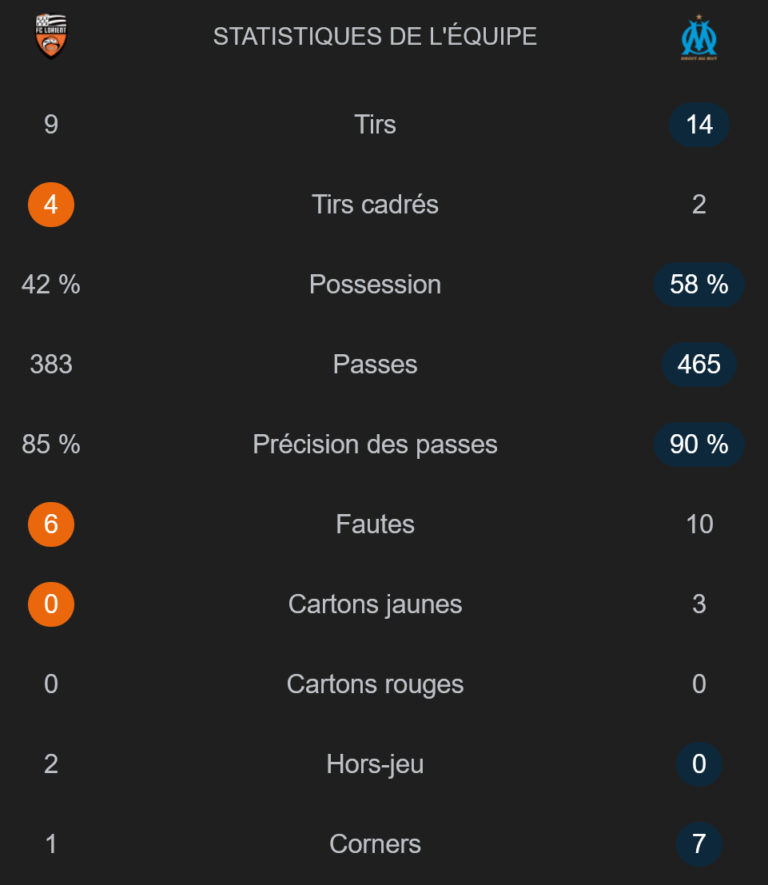Image resolution: width=768 pixels, height=885 pixels.
Task: Click the Olympique de Marseille logo
Action: pyautogui.click(x=699, y=38)
